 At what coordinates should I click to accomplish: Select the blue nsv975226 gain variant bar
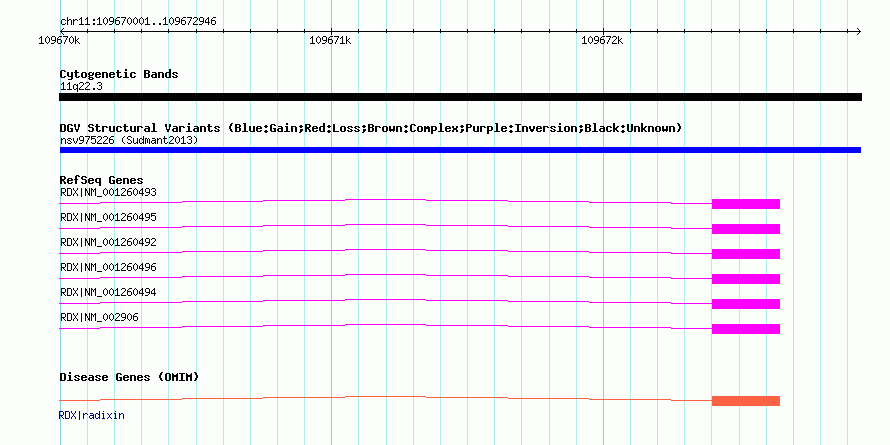tap(460, 150)
